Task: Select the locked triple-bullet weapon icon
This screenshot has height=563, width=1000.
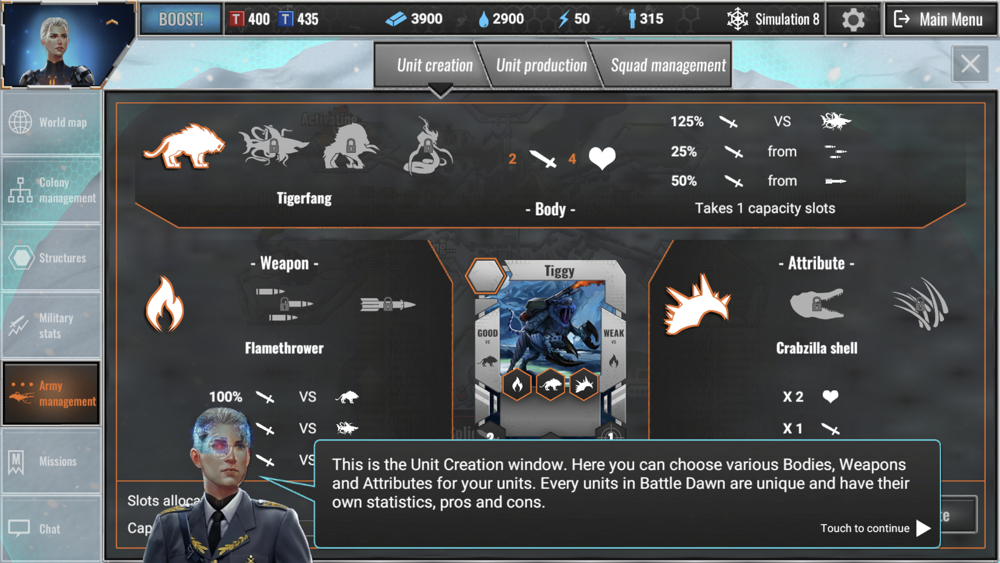Action: pyautogui.click(x=283, y=305)
